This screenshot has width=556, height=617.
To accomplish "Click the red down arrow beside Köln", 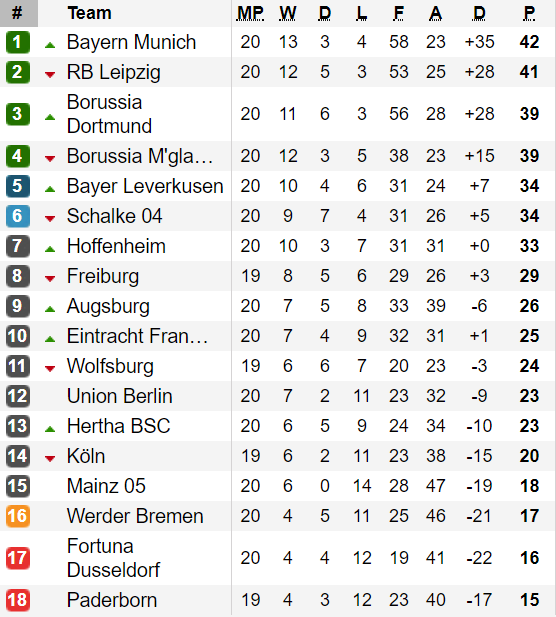I will pyautogui.click(x=50, y=459).
